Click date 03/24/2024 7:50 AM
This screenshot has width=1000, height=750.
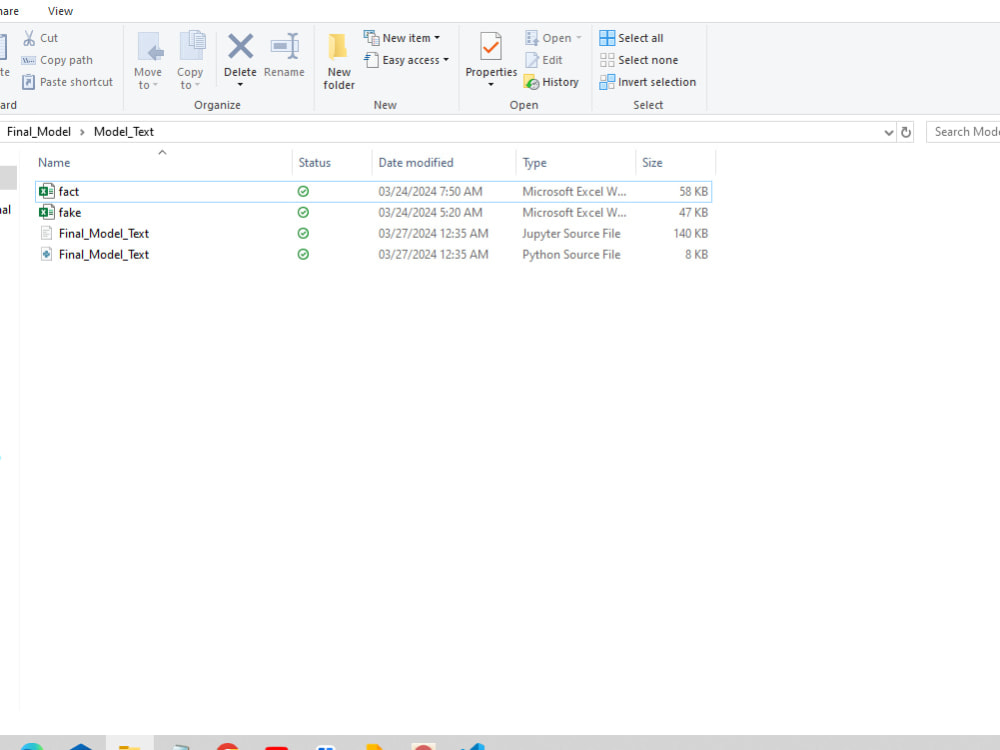pyautogui.click(x=430, y=191)
